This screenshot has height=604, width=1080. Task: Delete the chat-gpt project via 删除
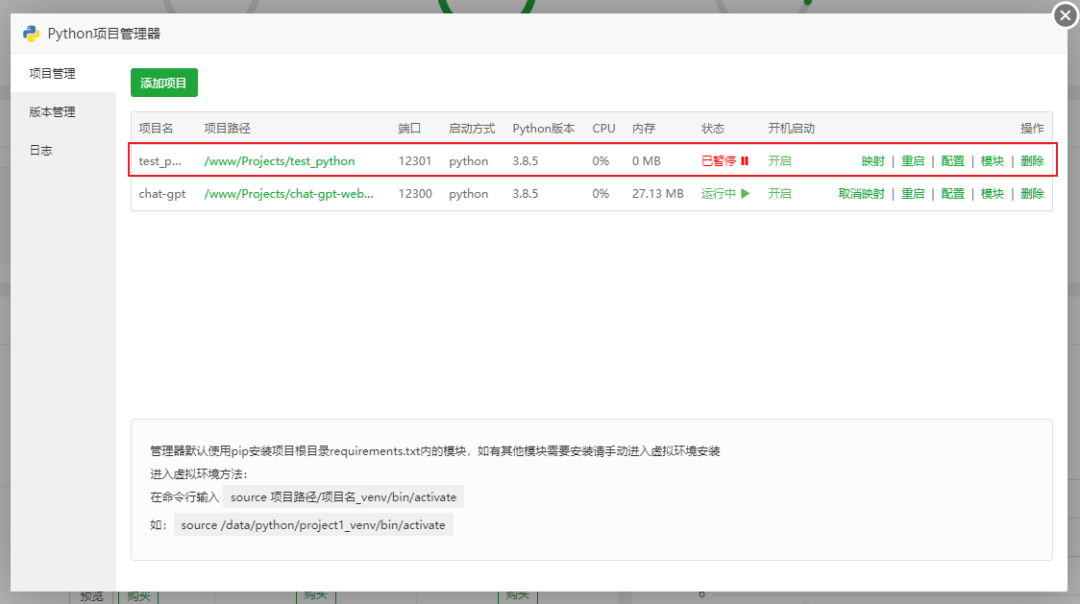pyautogui.click(x=1032, y=194)
